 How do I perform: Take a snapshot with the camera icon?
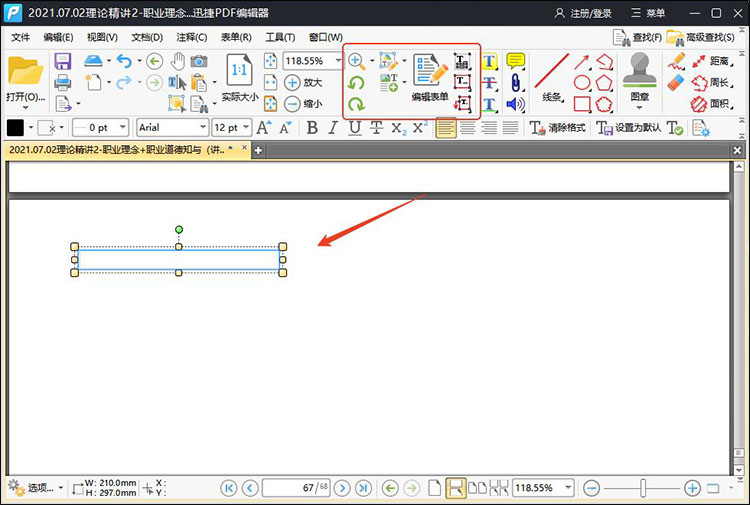tap(199, 61)
